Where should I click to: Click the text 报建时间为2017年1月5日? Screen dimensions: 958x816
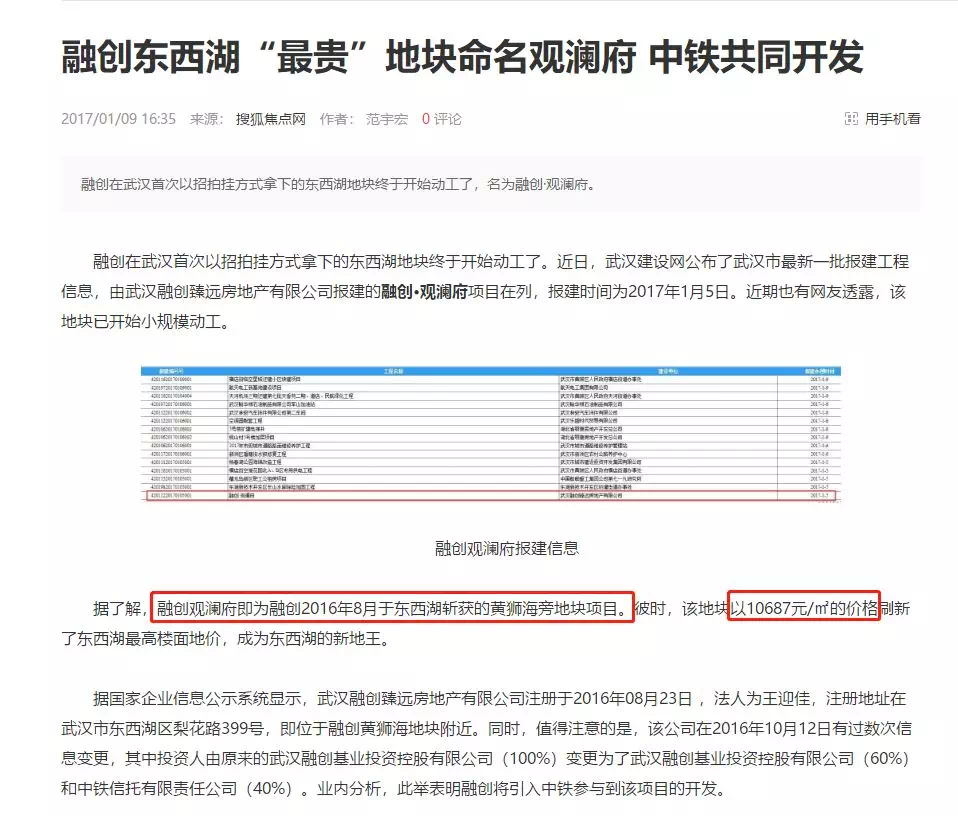pyautogui.click(x=638, y=292)
